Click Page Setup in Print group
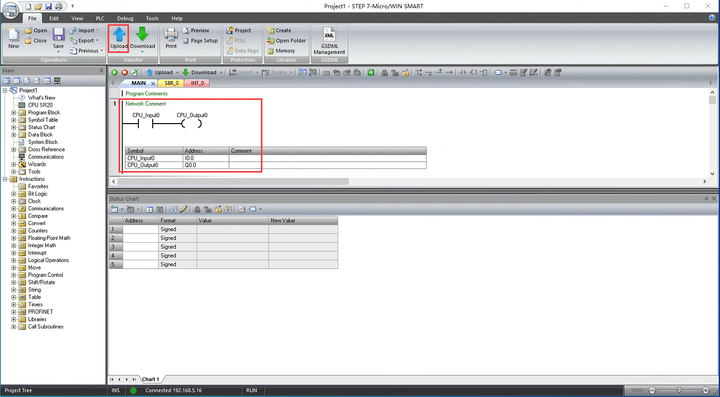The width and height of the screenshot is (720, 397). [200, 40]
